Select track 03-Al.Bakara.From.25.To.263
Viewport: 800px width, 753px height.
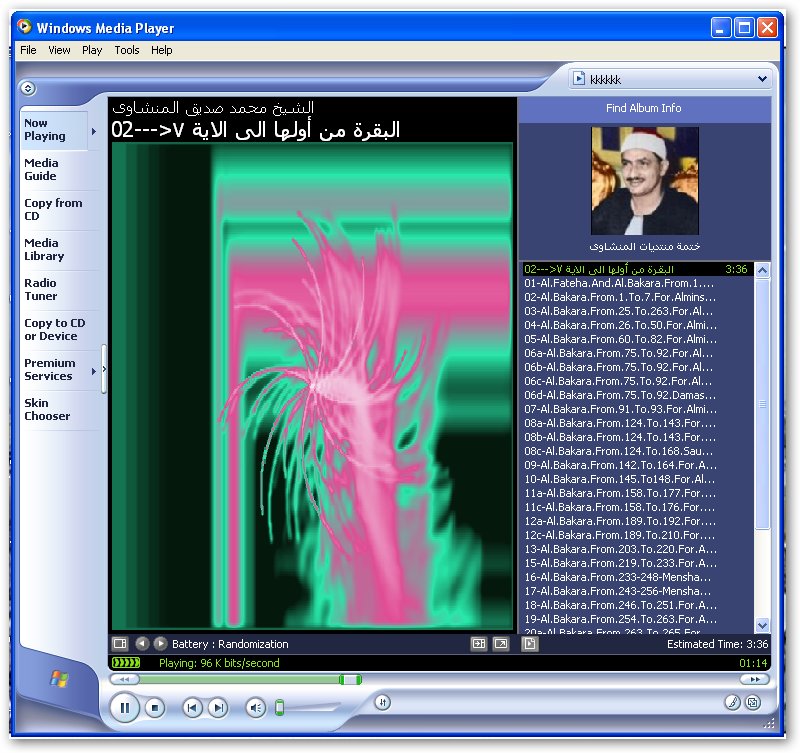click(x=637, y=311)
